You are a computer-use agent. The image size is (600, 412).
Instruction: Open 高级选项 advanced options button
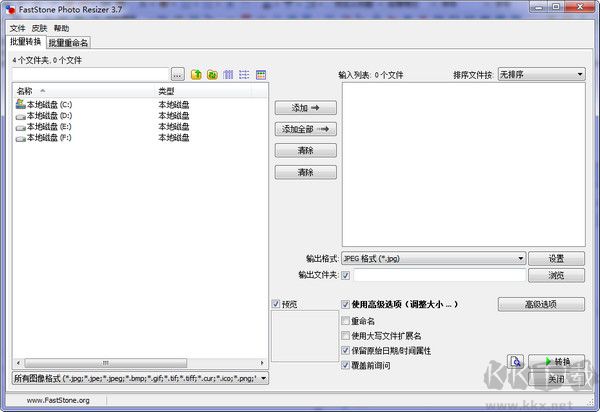541,305
